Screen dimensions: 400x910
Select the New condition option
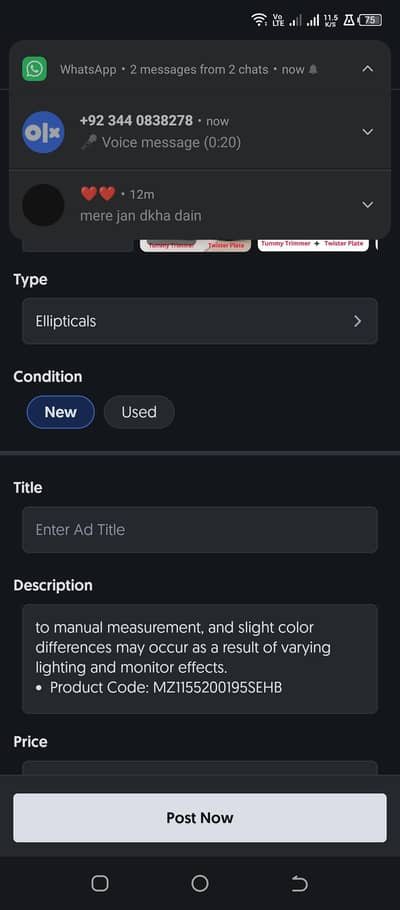point(60,412)
